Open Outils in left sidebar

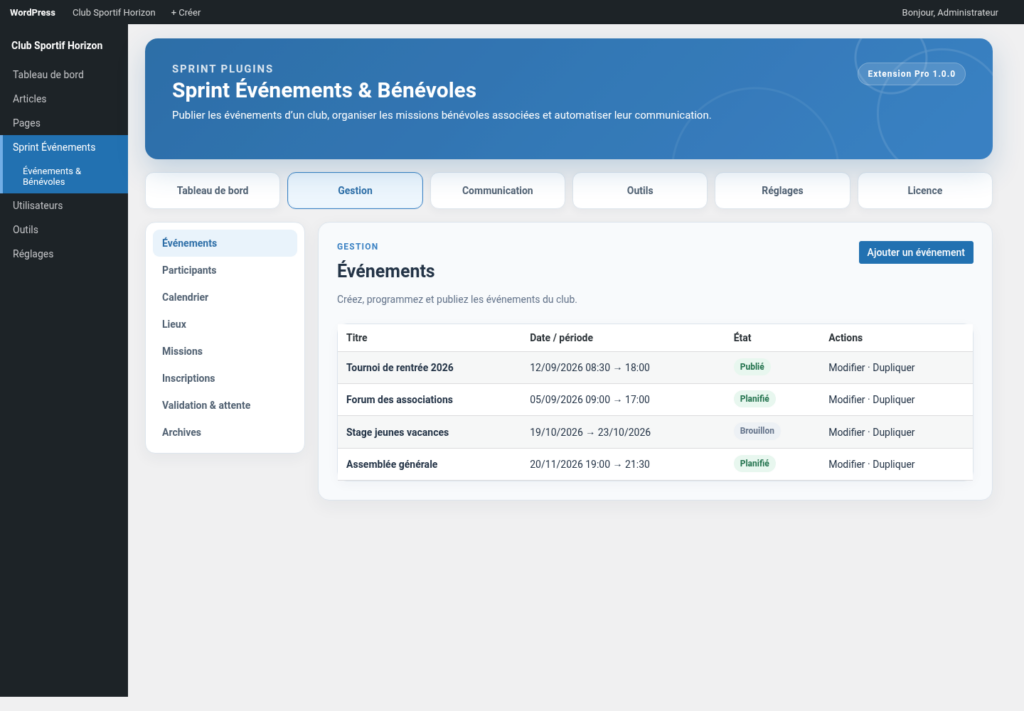[64, 229]
